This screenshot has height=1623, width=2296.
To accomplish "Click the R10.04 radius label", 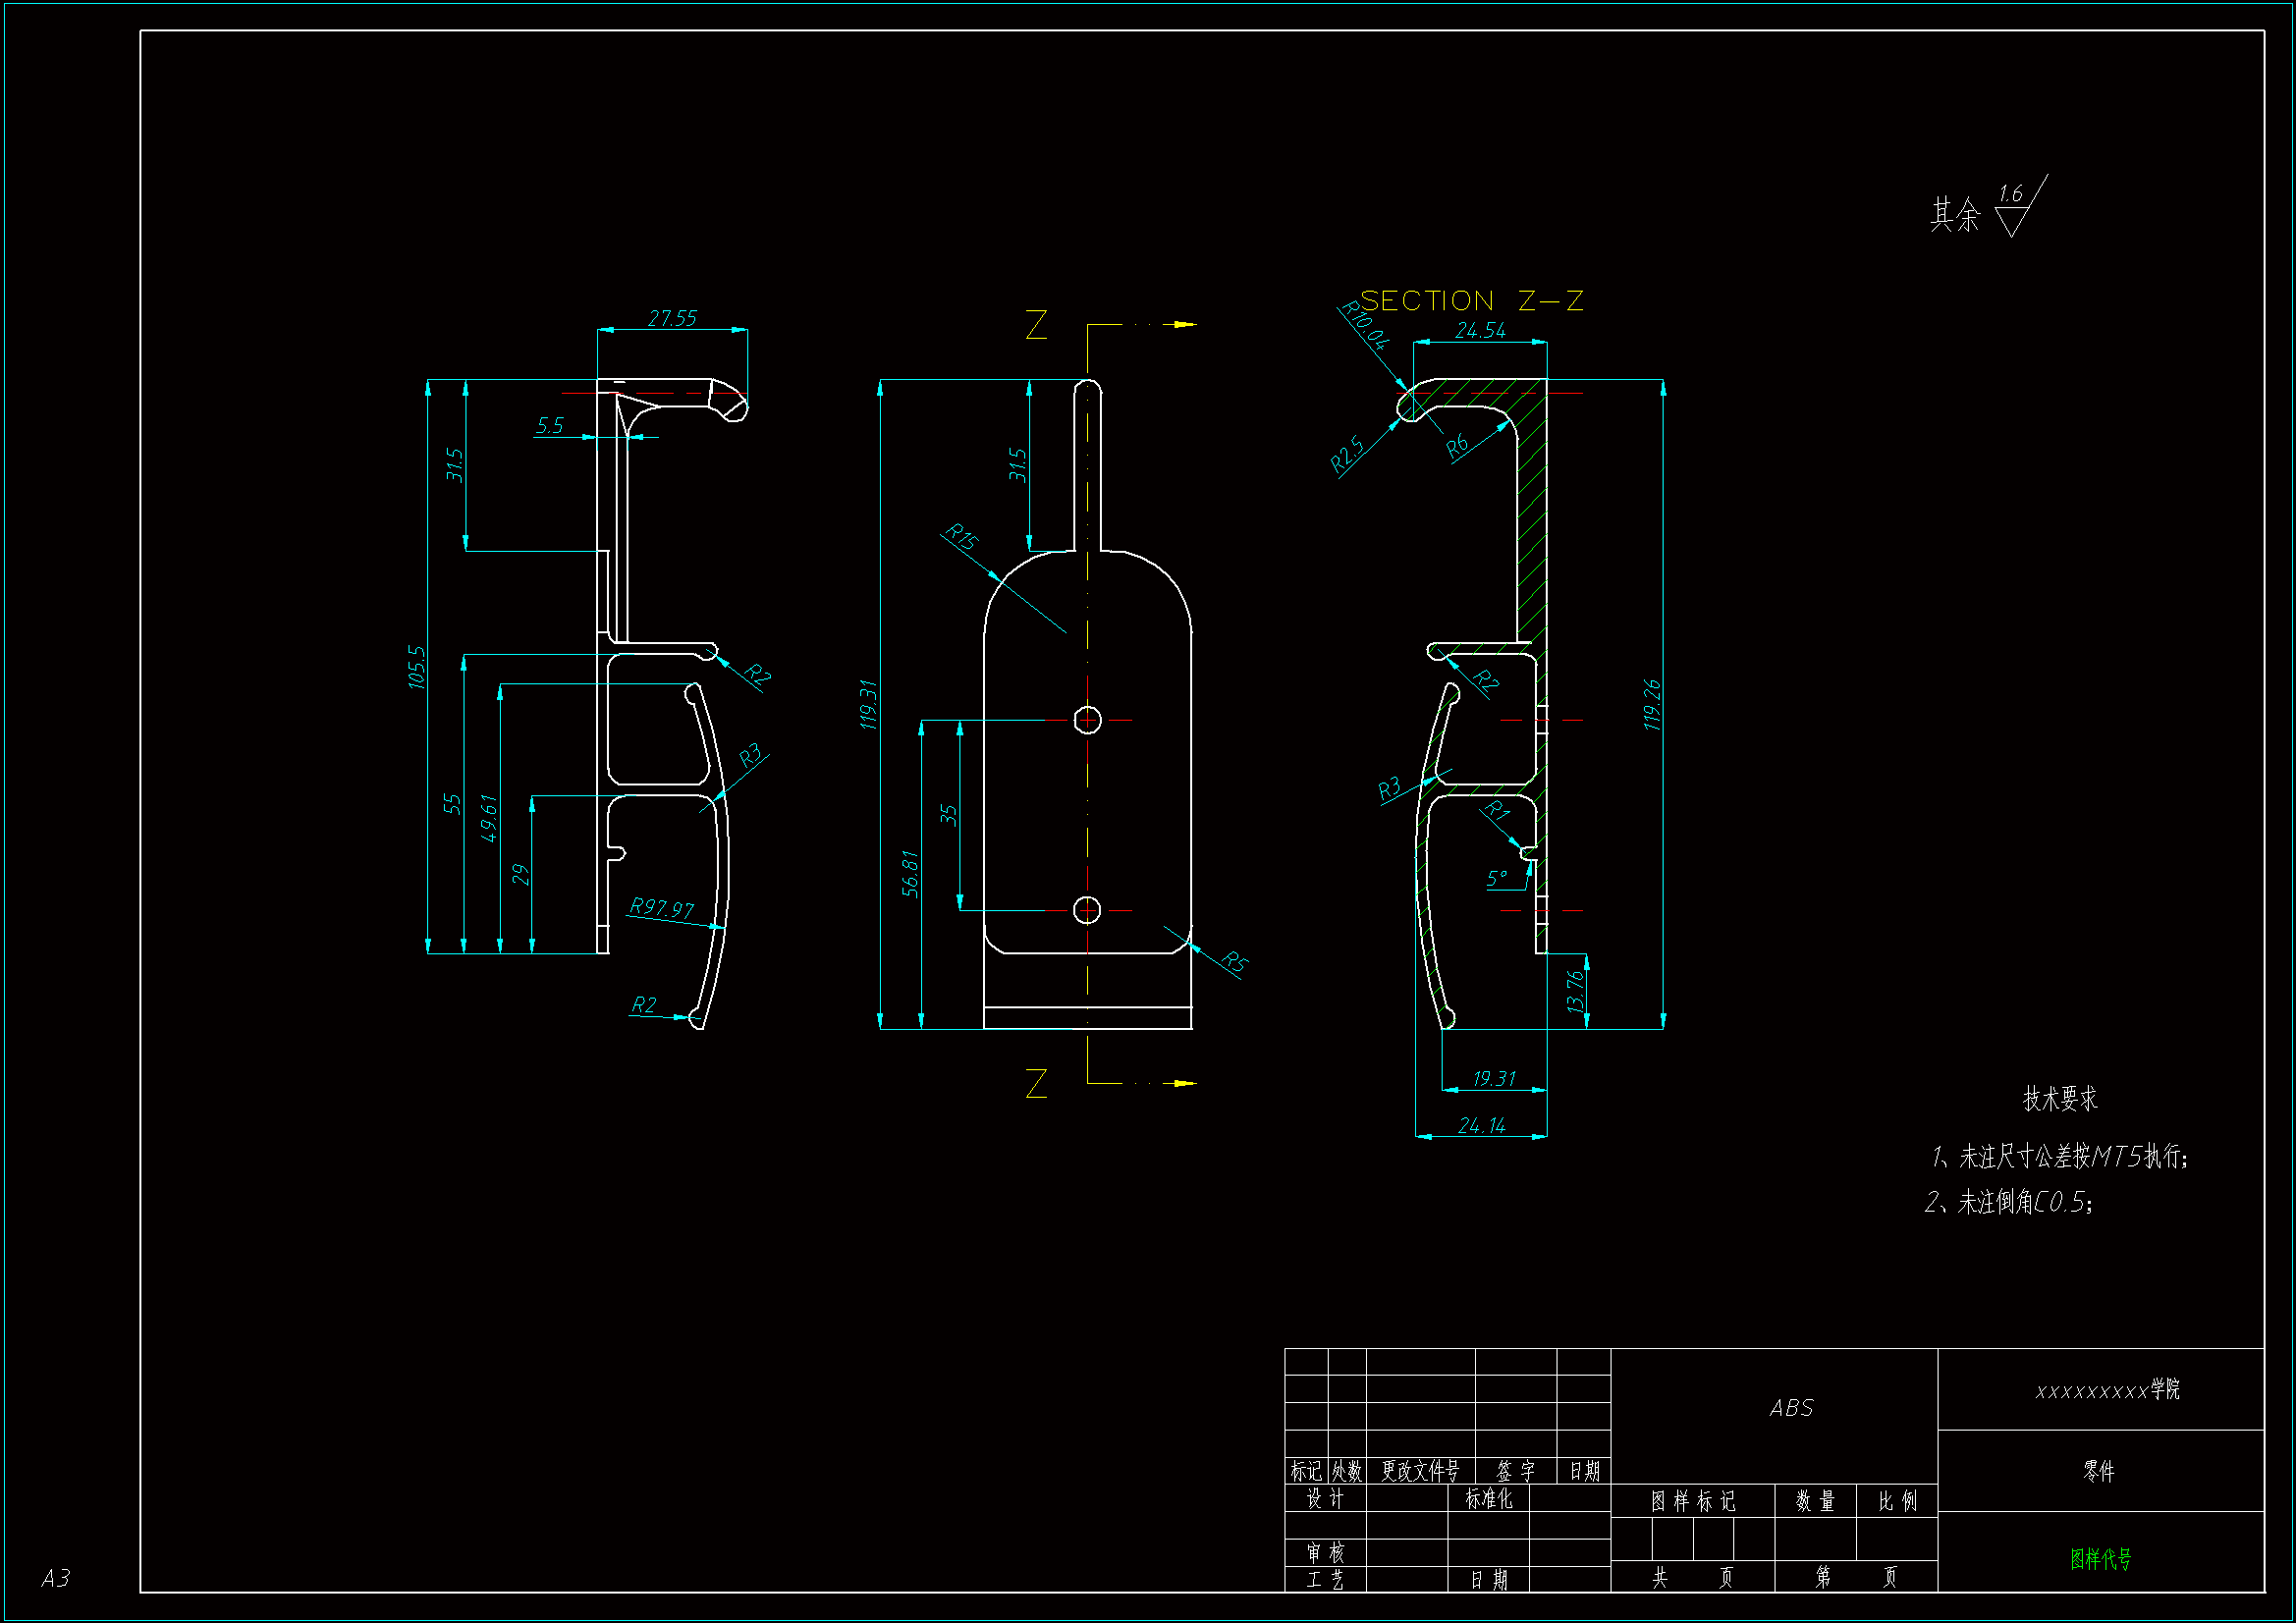I will click(1365, 325).
